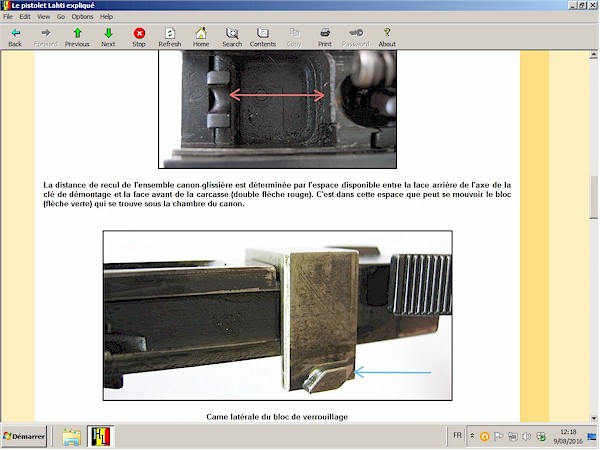Screen dimensions: 600x450
Task: Click the red Stop icon
Action: (x=139, y=33)
